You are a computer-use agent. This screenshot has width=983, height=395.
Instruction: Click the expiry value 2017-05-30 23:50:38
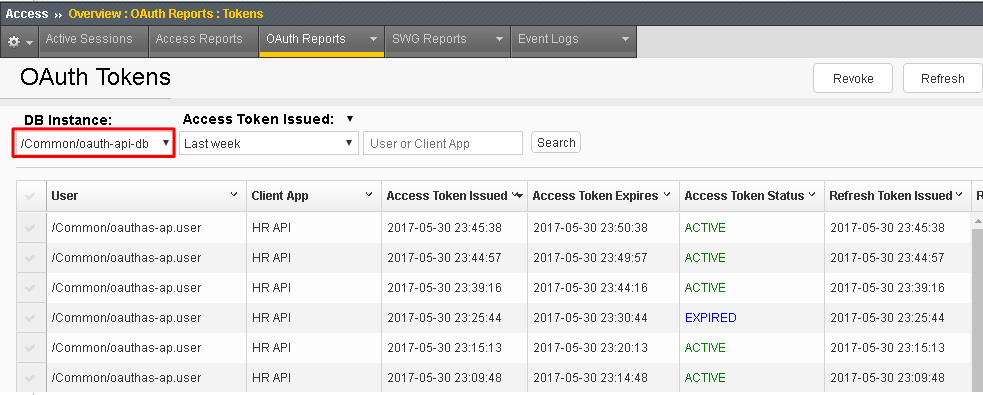590,228
